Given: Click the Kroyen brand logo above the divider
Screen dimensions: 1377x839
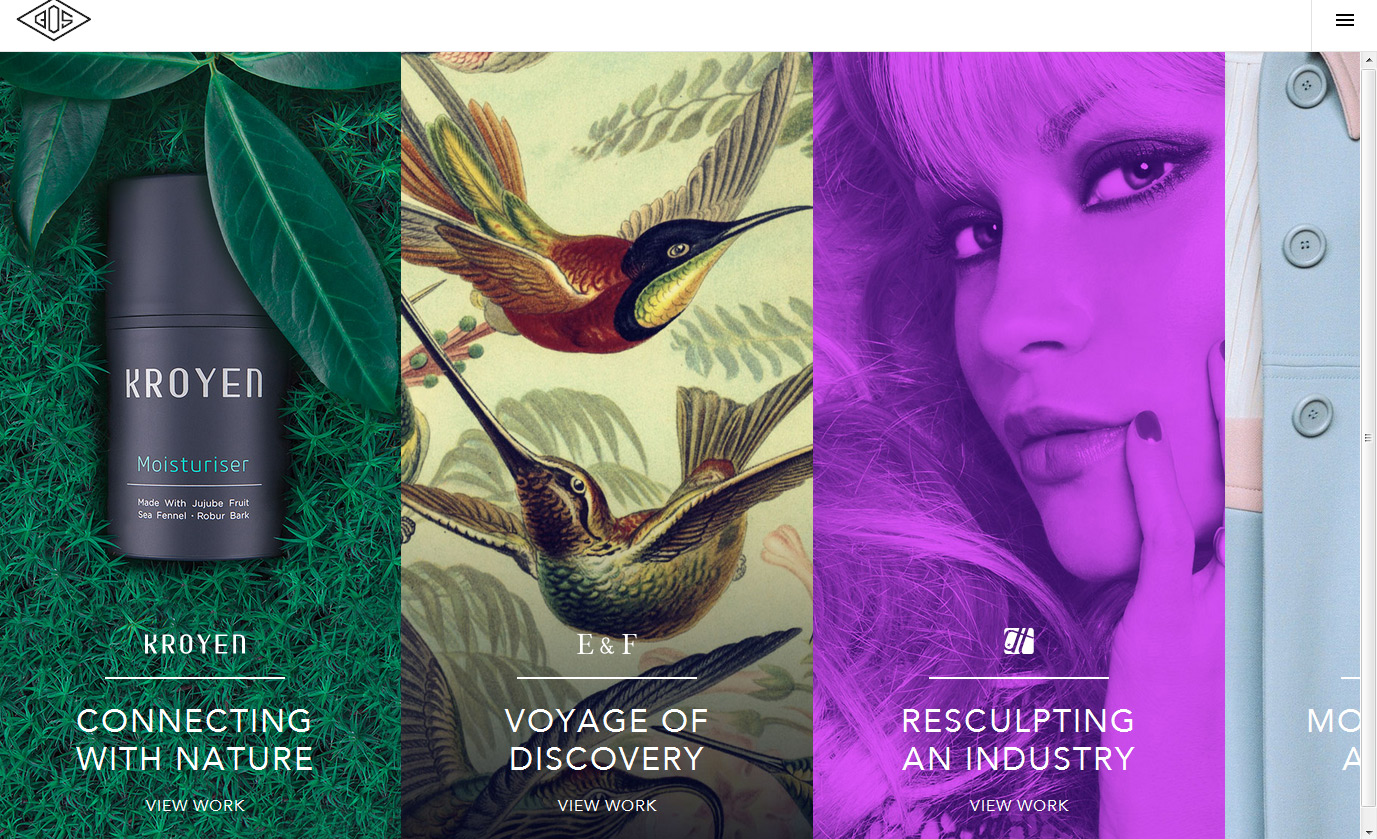Looking at the screenshot, I should [x=195, y=644].
